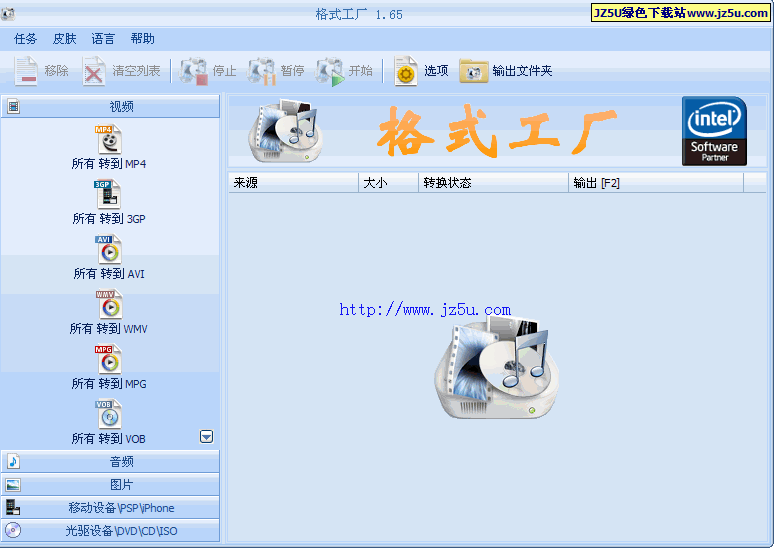Click the 移除 toolbar label

(56, 71)
